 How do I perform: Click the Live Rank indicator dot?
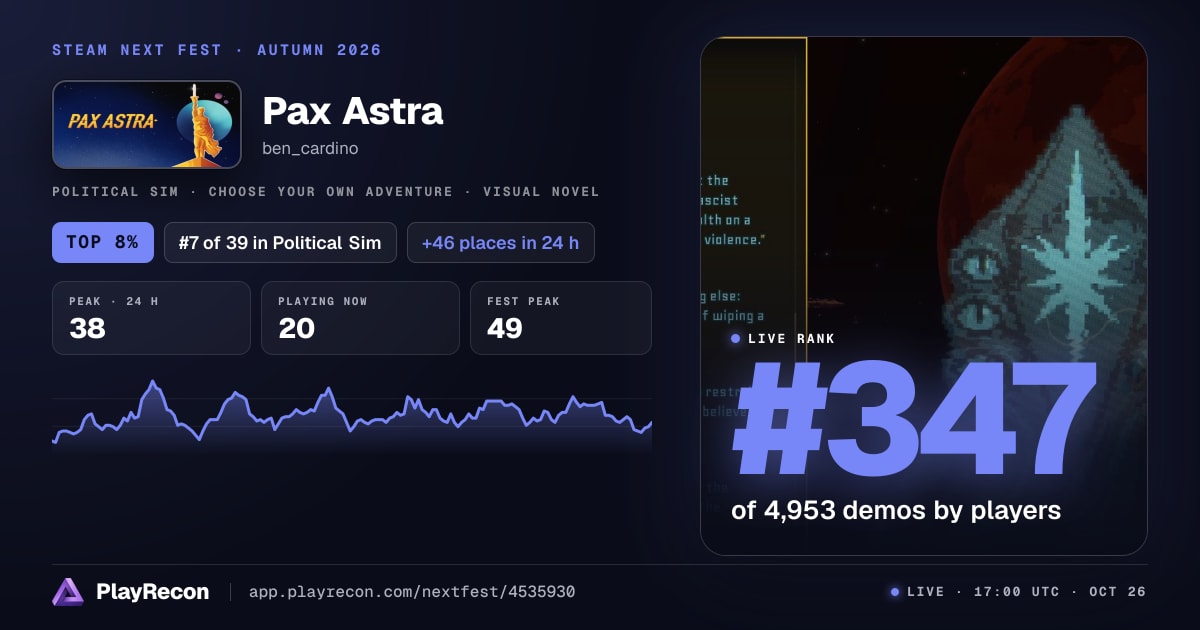(x=736, y=339)
